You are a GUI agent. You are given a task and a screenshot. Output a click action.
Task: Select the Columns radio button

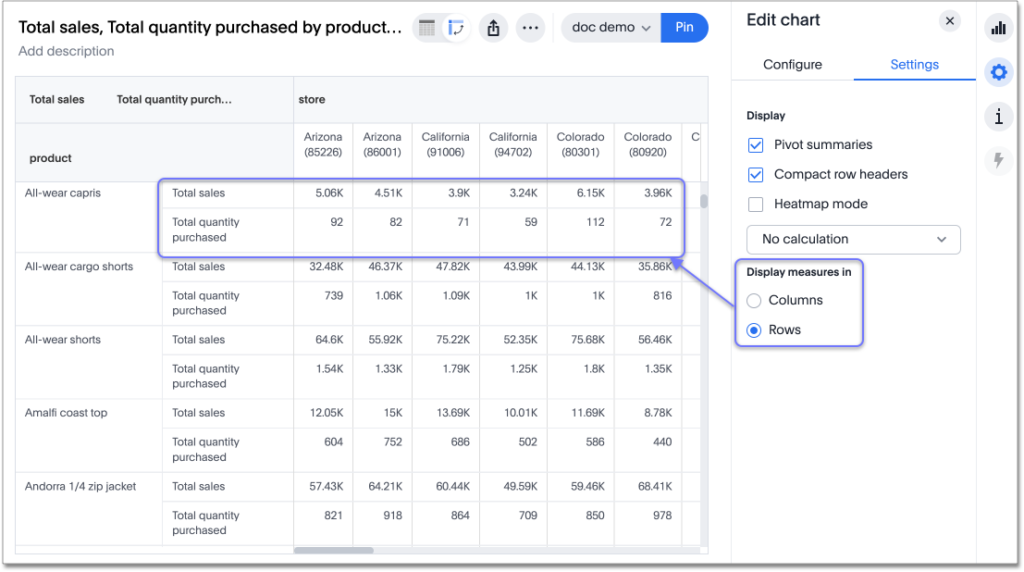tap(754, 300)
